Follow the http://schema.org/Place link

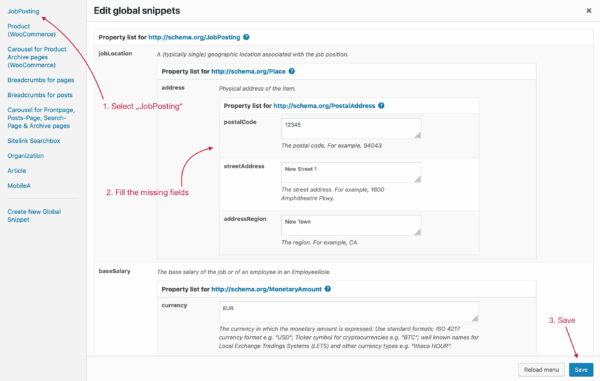click(248, 71)
